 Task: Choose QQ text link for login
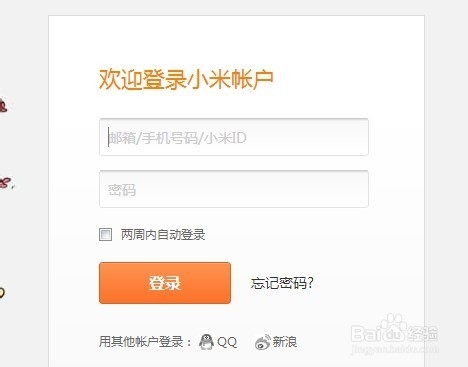click(x=227, y=342)
